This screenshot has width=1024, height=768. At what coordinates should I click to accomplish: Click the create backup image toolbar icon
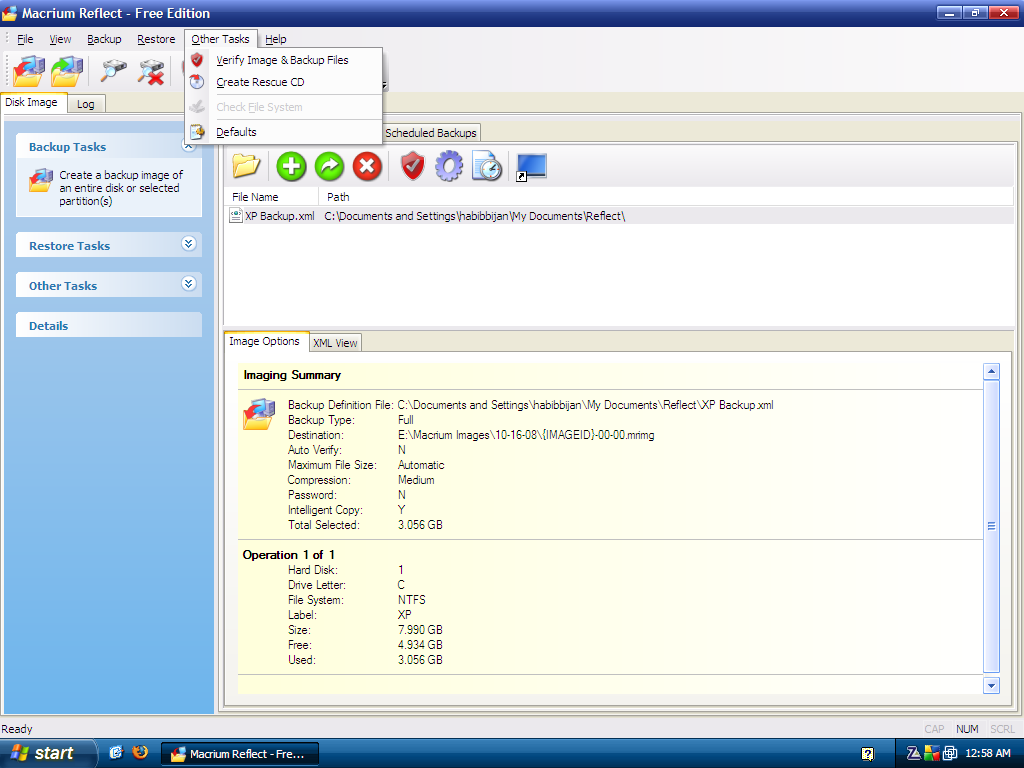pos(29,71)
